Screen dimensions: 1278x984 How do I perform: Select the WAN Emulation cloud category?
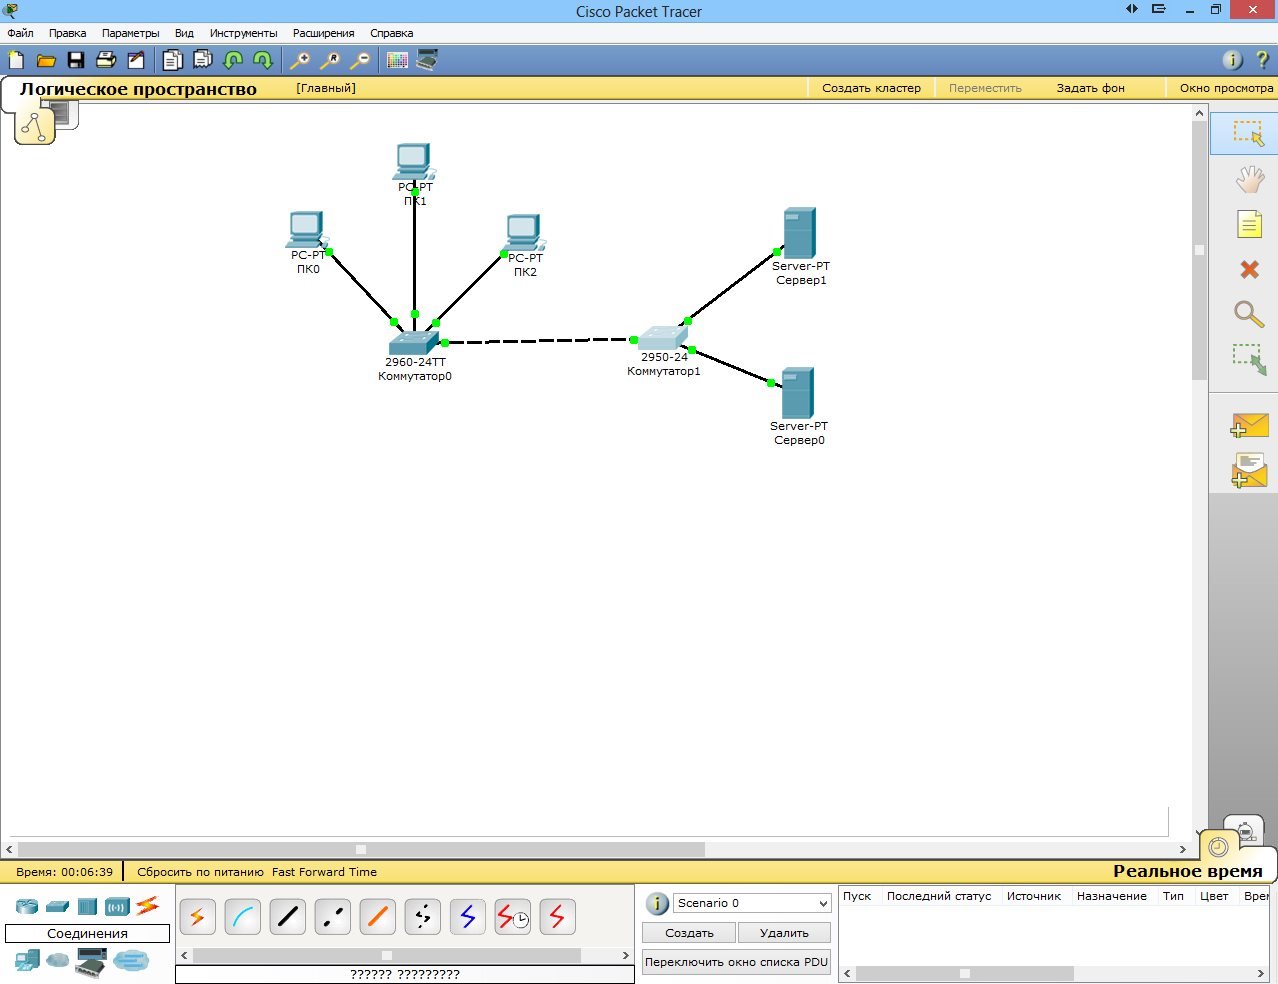(58, 961)
